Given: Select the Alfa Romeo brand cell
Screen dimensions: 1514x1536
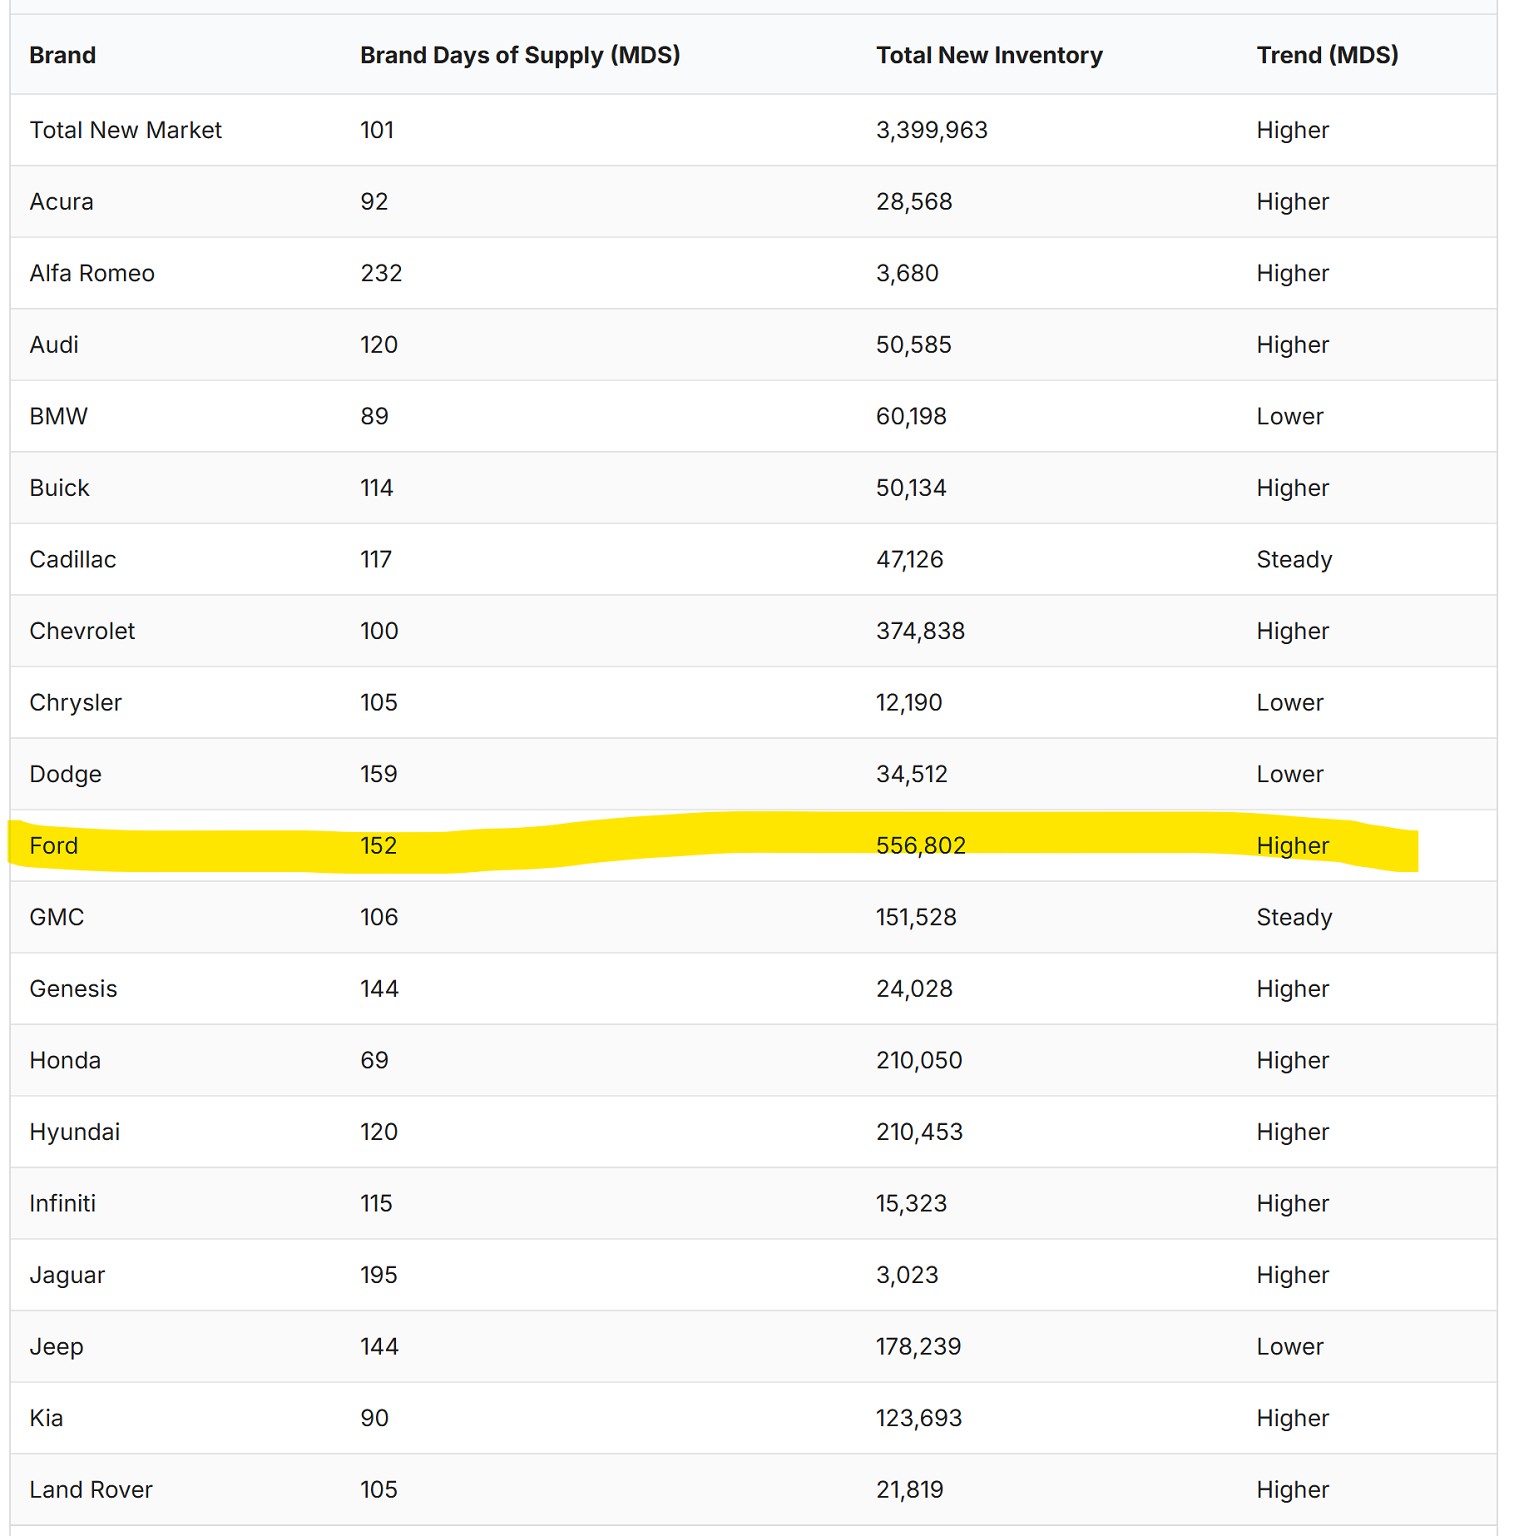Looking at the screenshot, I should pos(92,273).
